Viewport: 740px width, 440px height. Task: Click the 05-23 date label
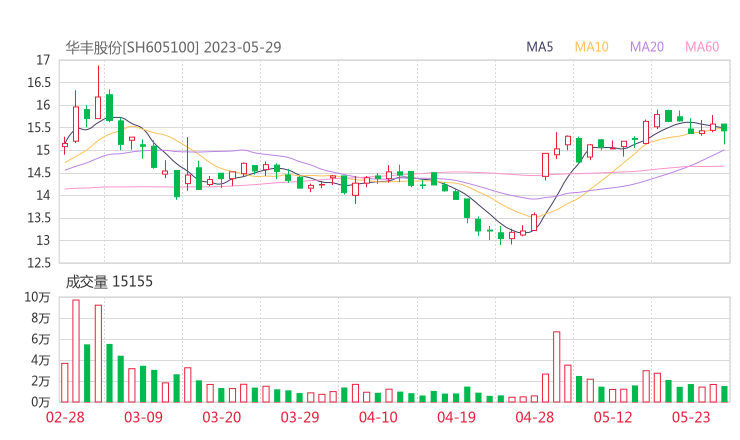tap(691, 417)
